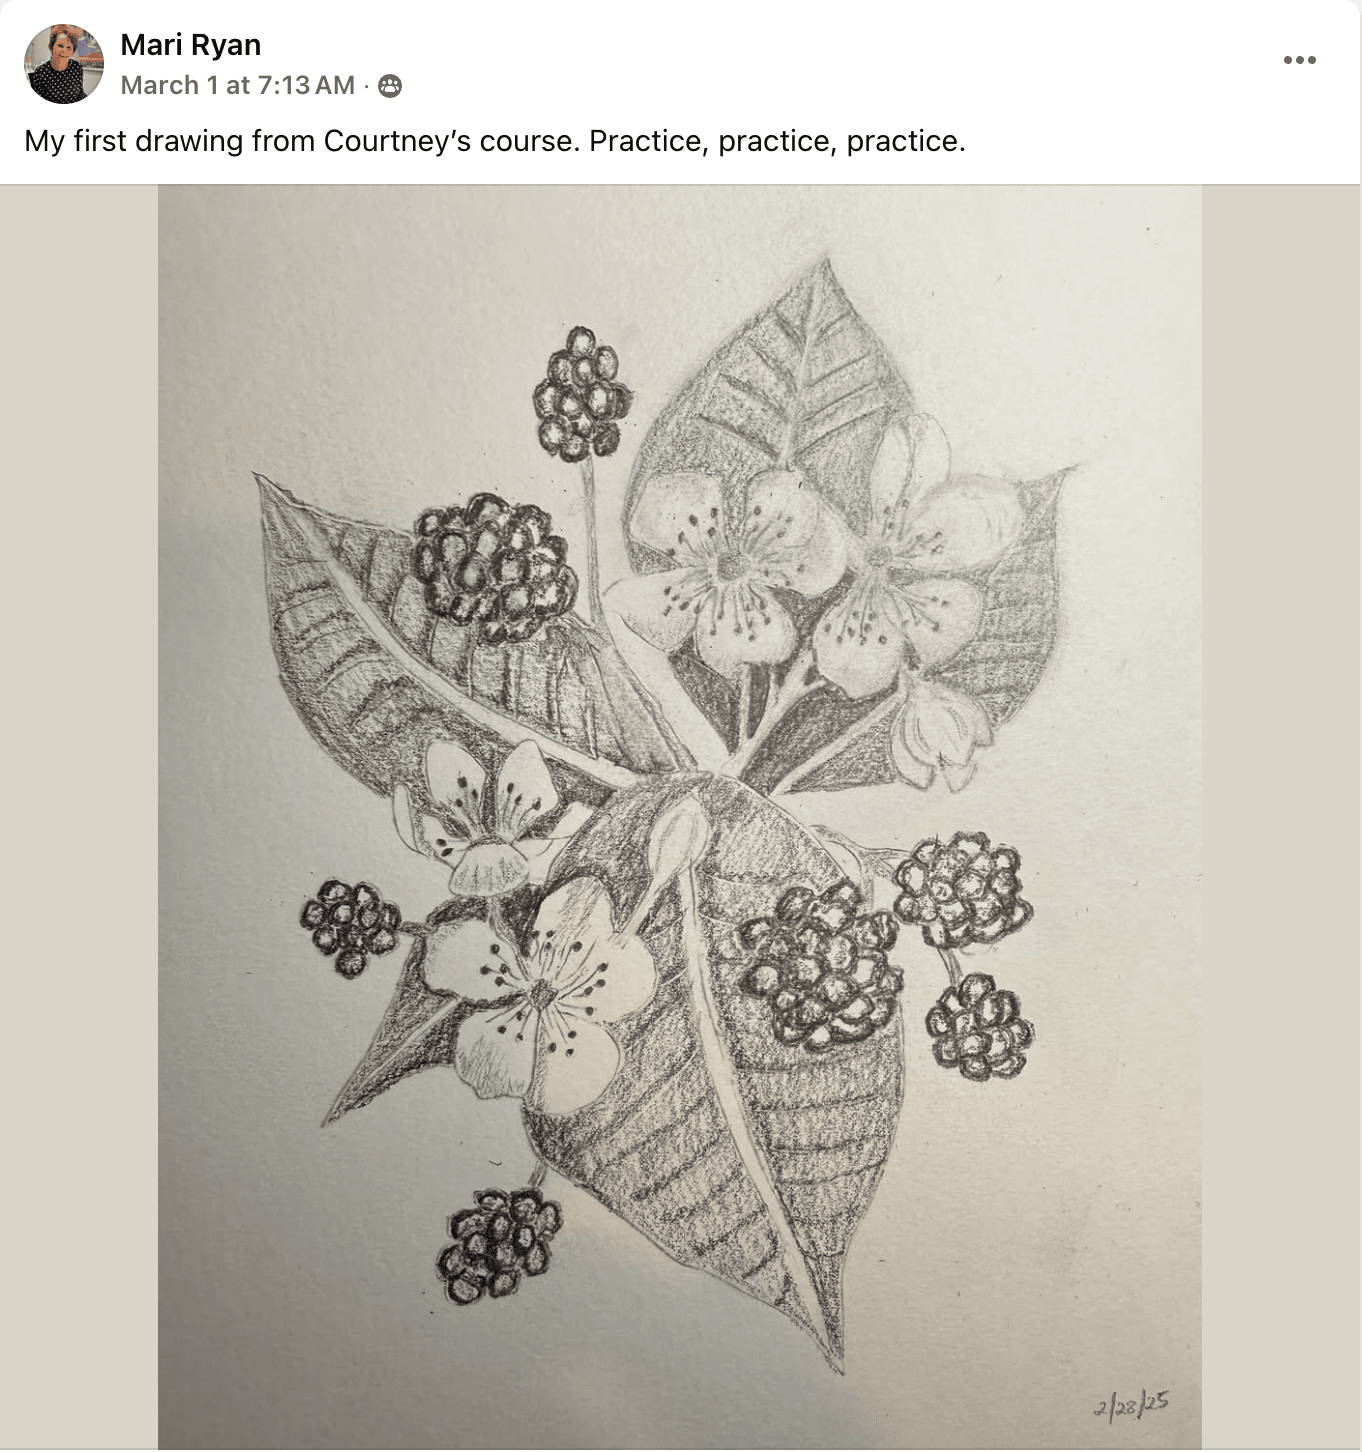Viewport: 1362px width, 1452px height.
Task: Click upper left five-petal flower center
Action: [x=731, y=566]
